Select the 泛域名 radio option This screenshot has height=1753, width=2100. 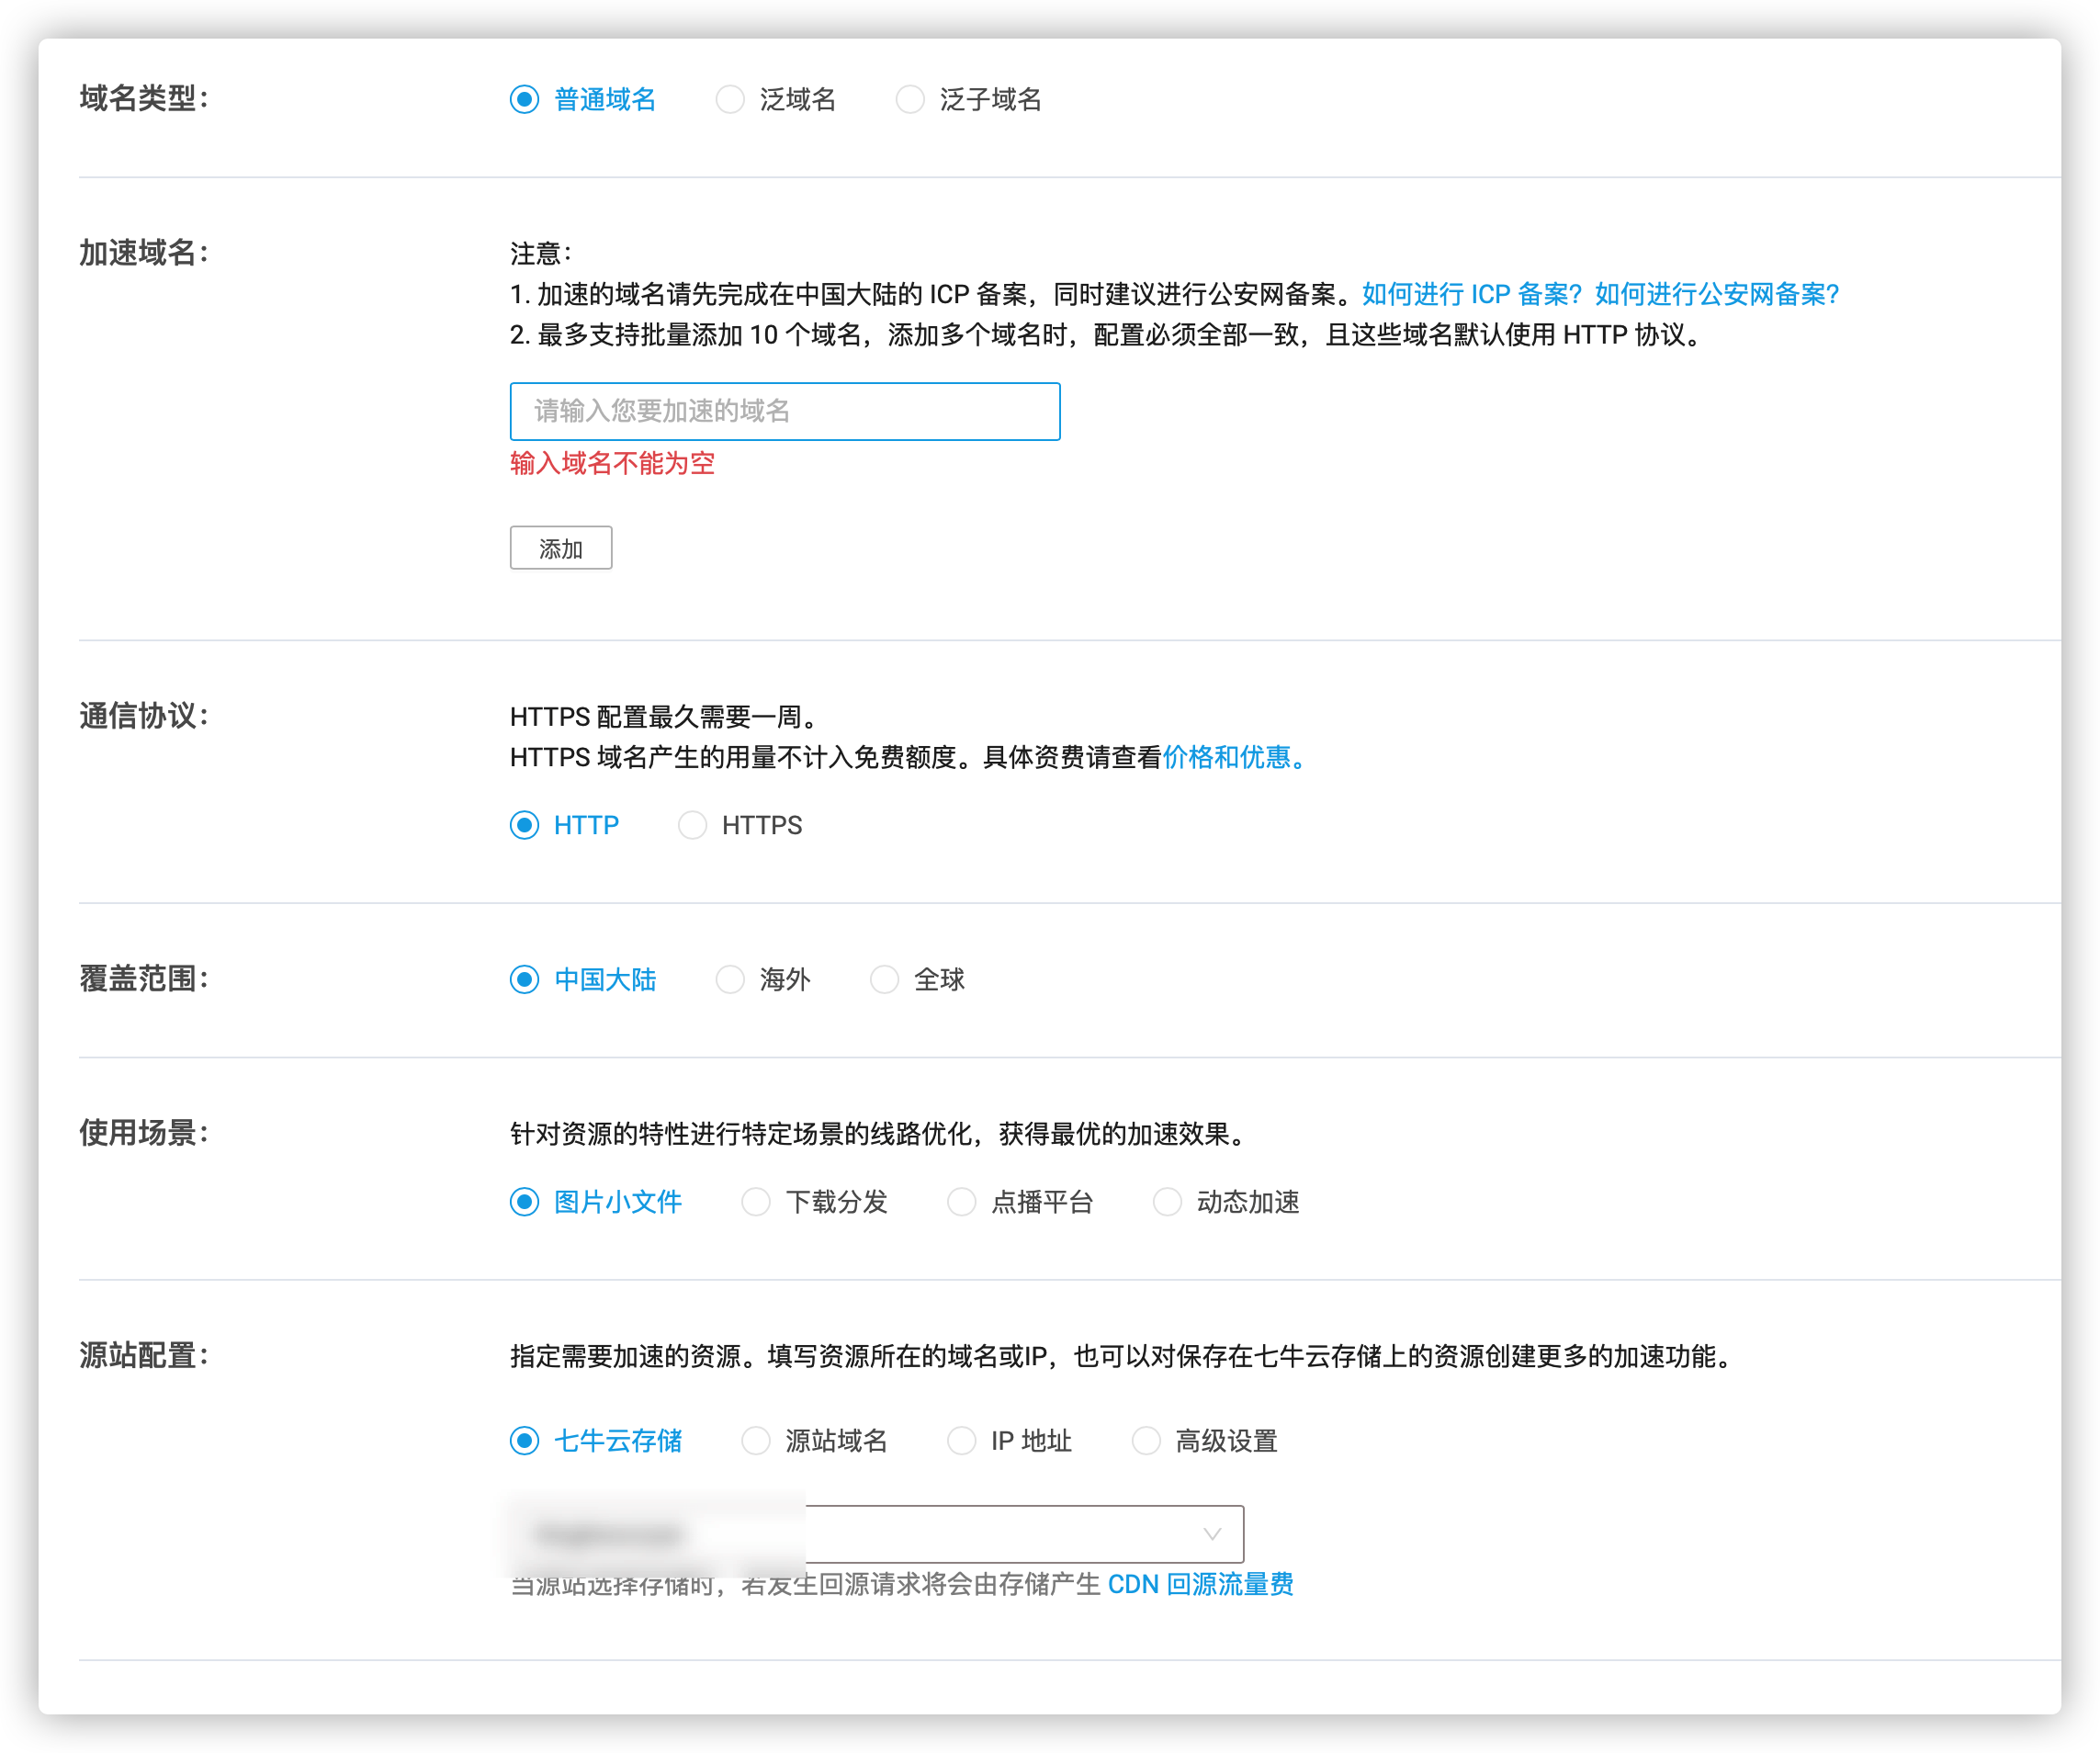(x=730, y=100)
